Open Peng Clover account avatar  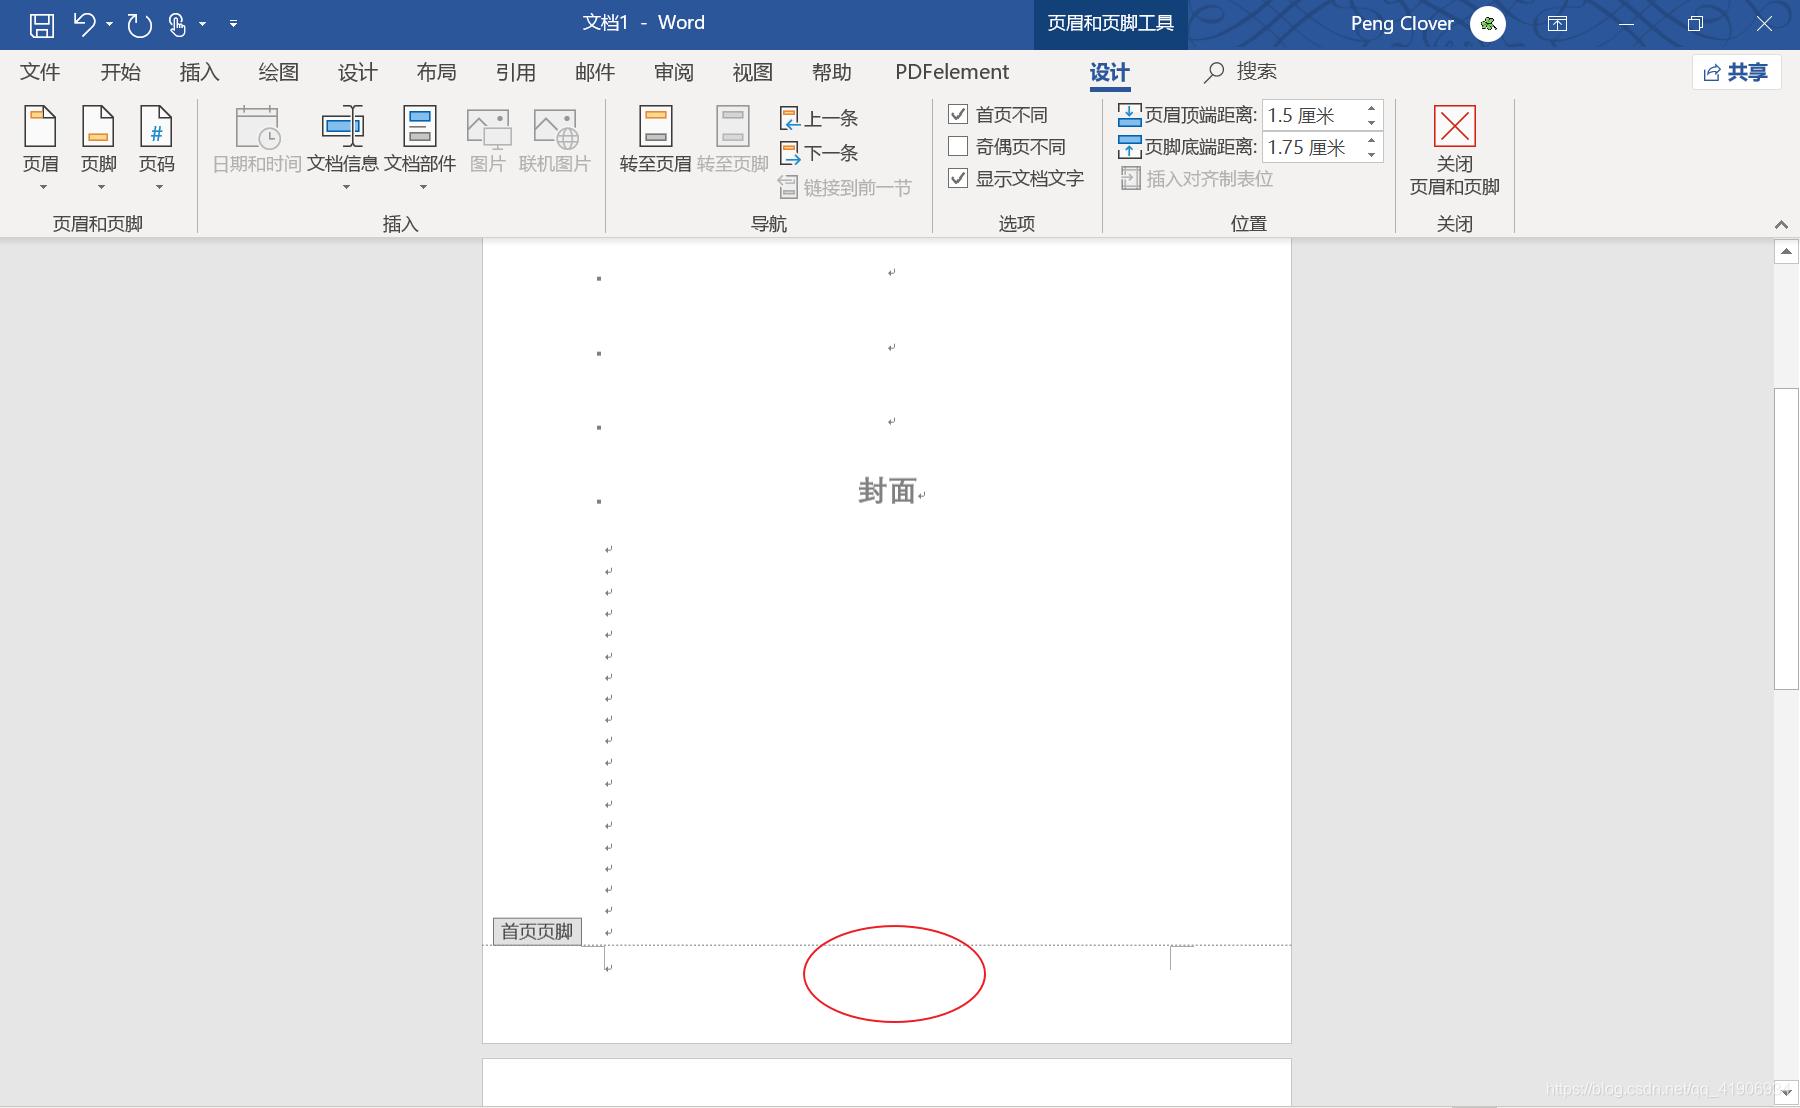tap(1488, 24)
